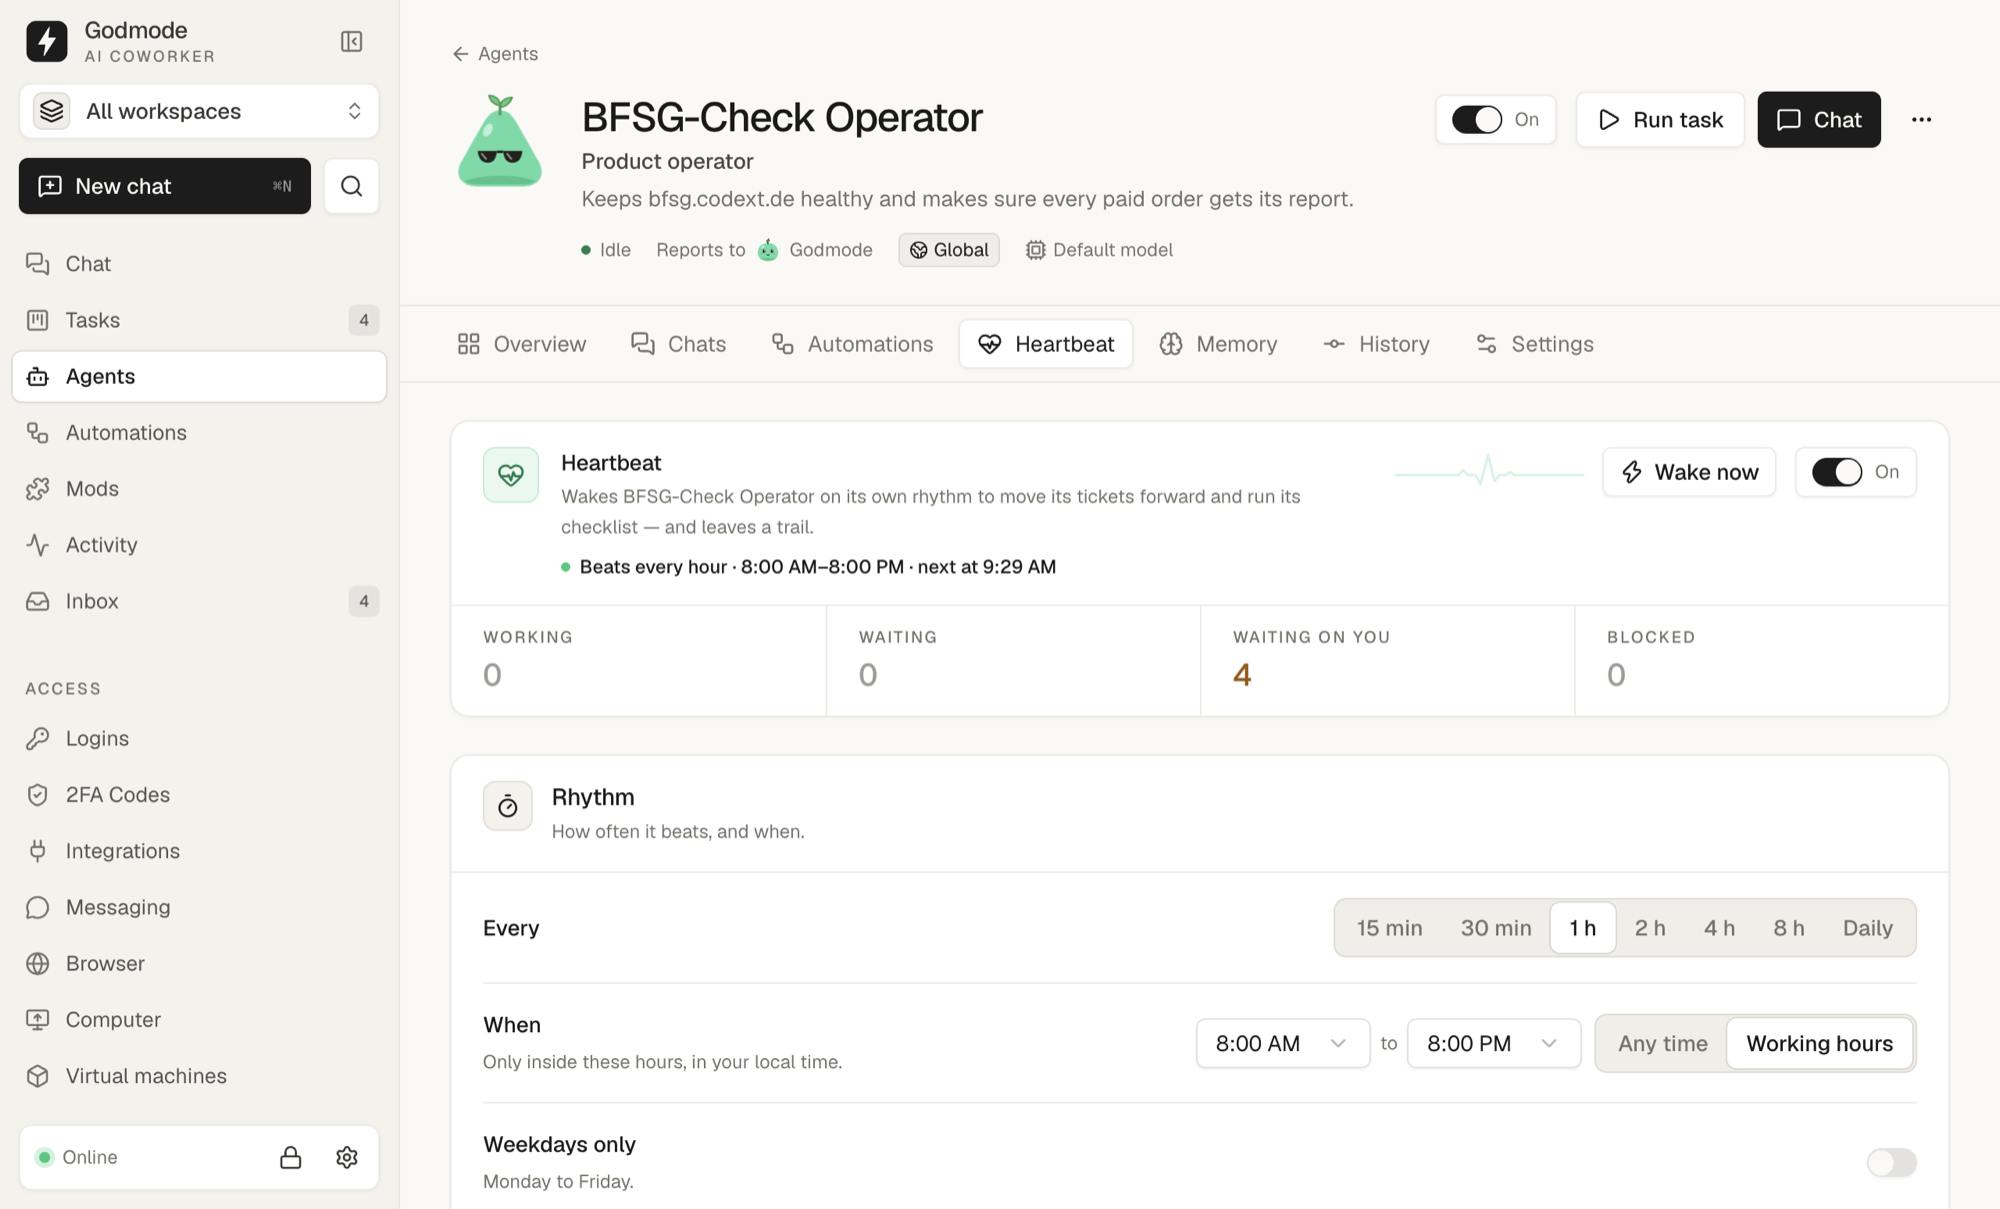Toggle the agent On switch in the header
The width and height of the screenshot is (2000, 1209).
click(1477, 120)
